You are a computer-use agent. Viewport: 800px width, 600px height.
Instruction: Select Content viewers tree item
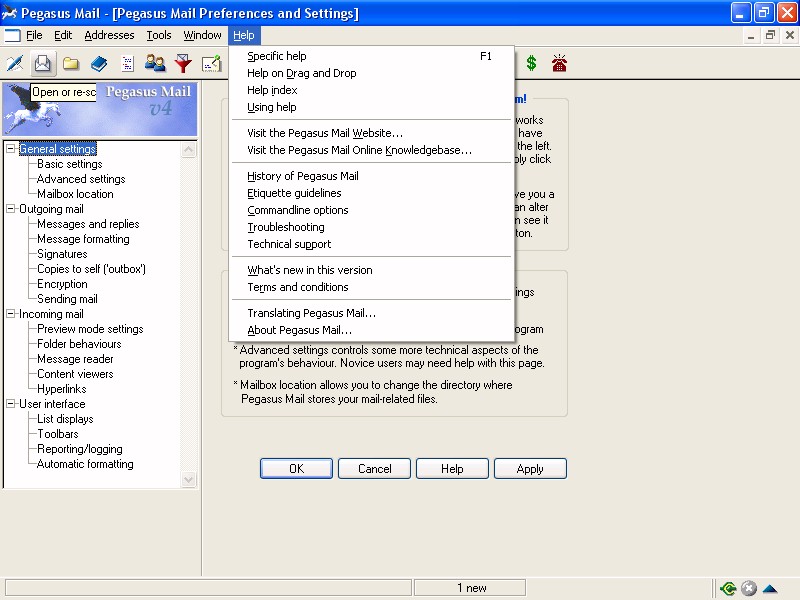click(75, 374)
